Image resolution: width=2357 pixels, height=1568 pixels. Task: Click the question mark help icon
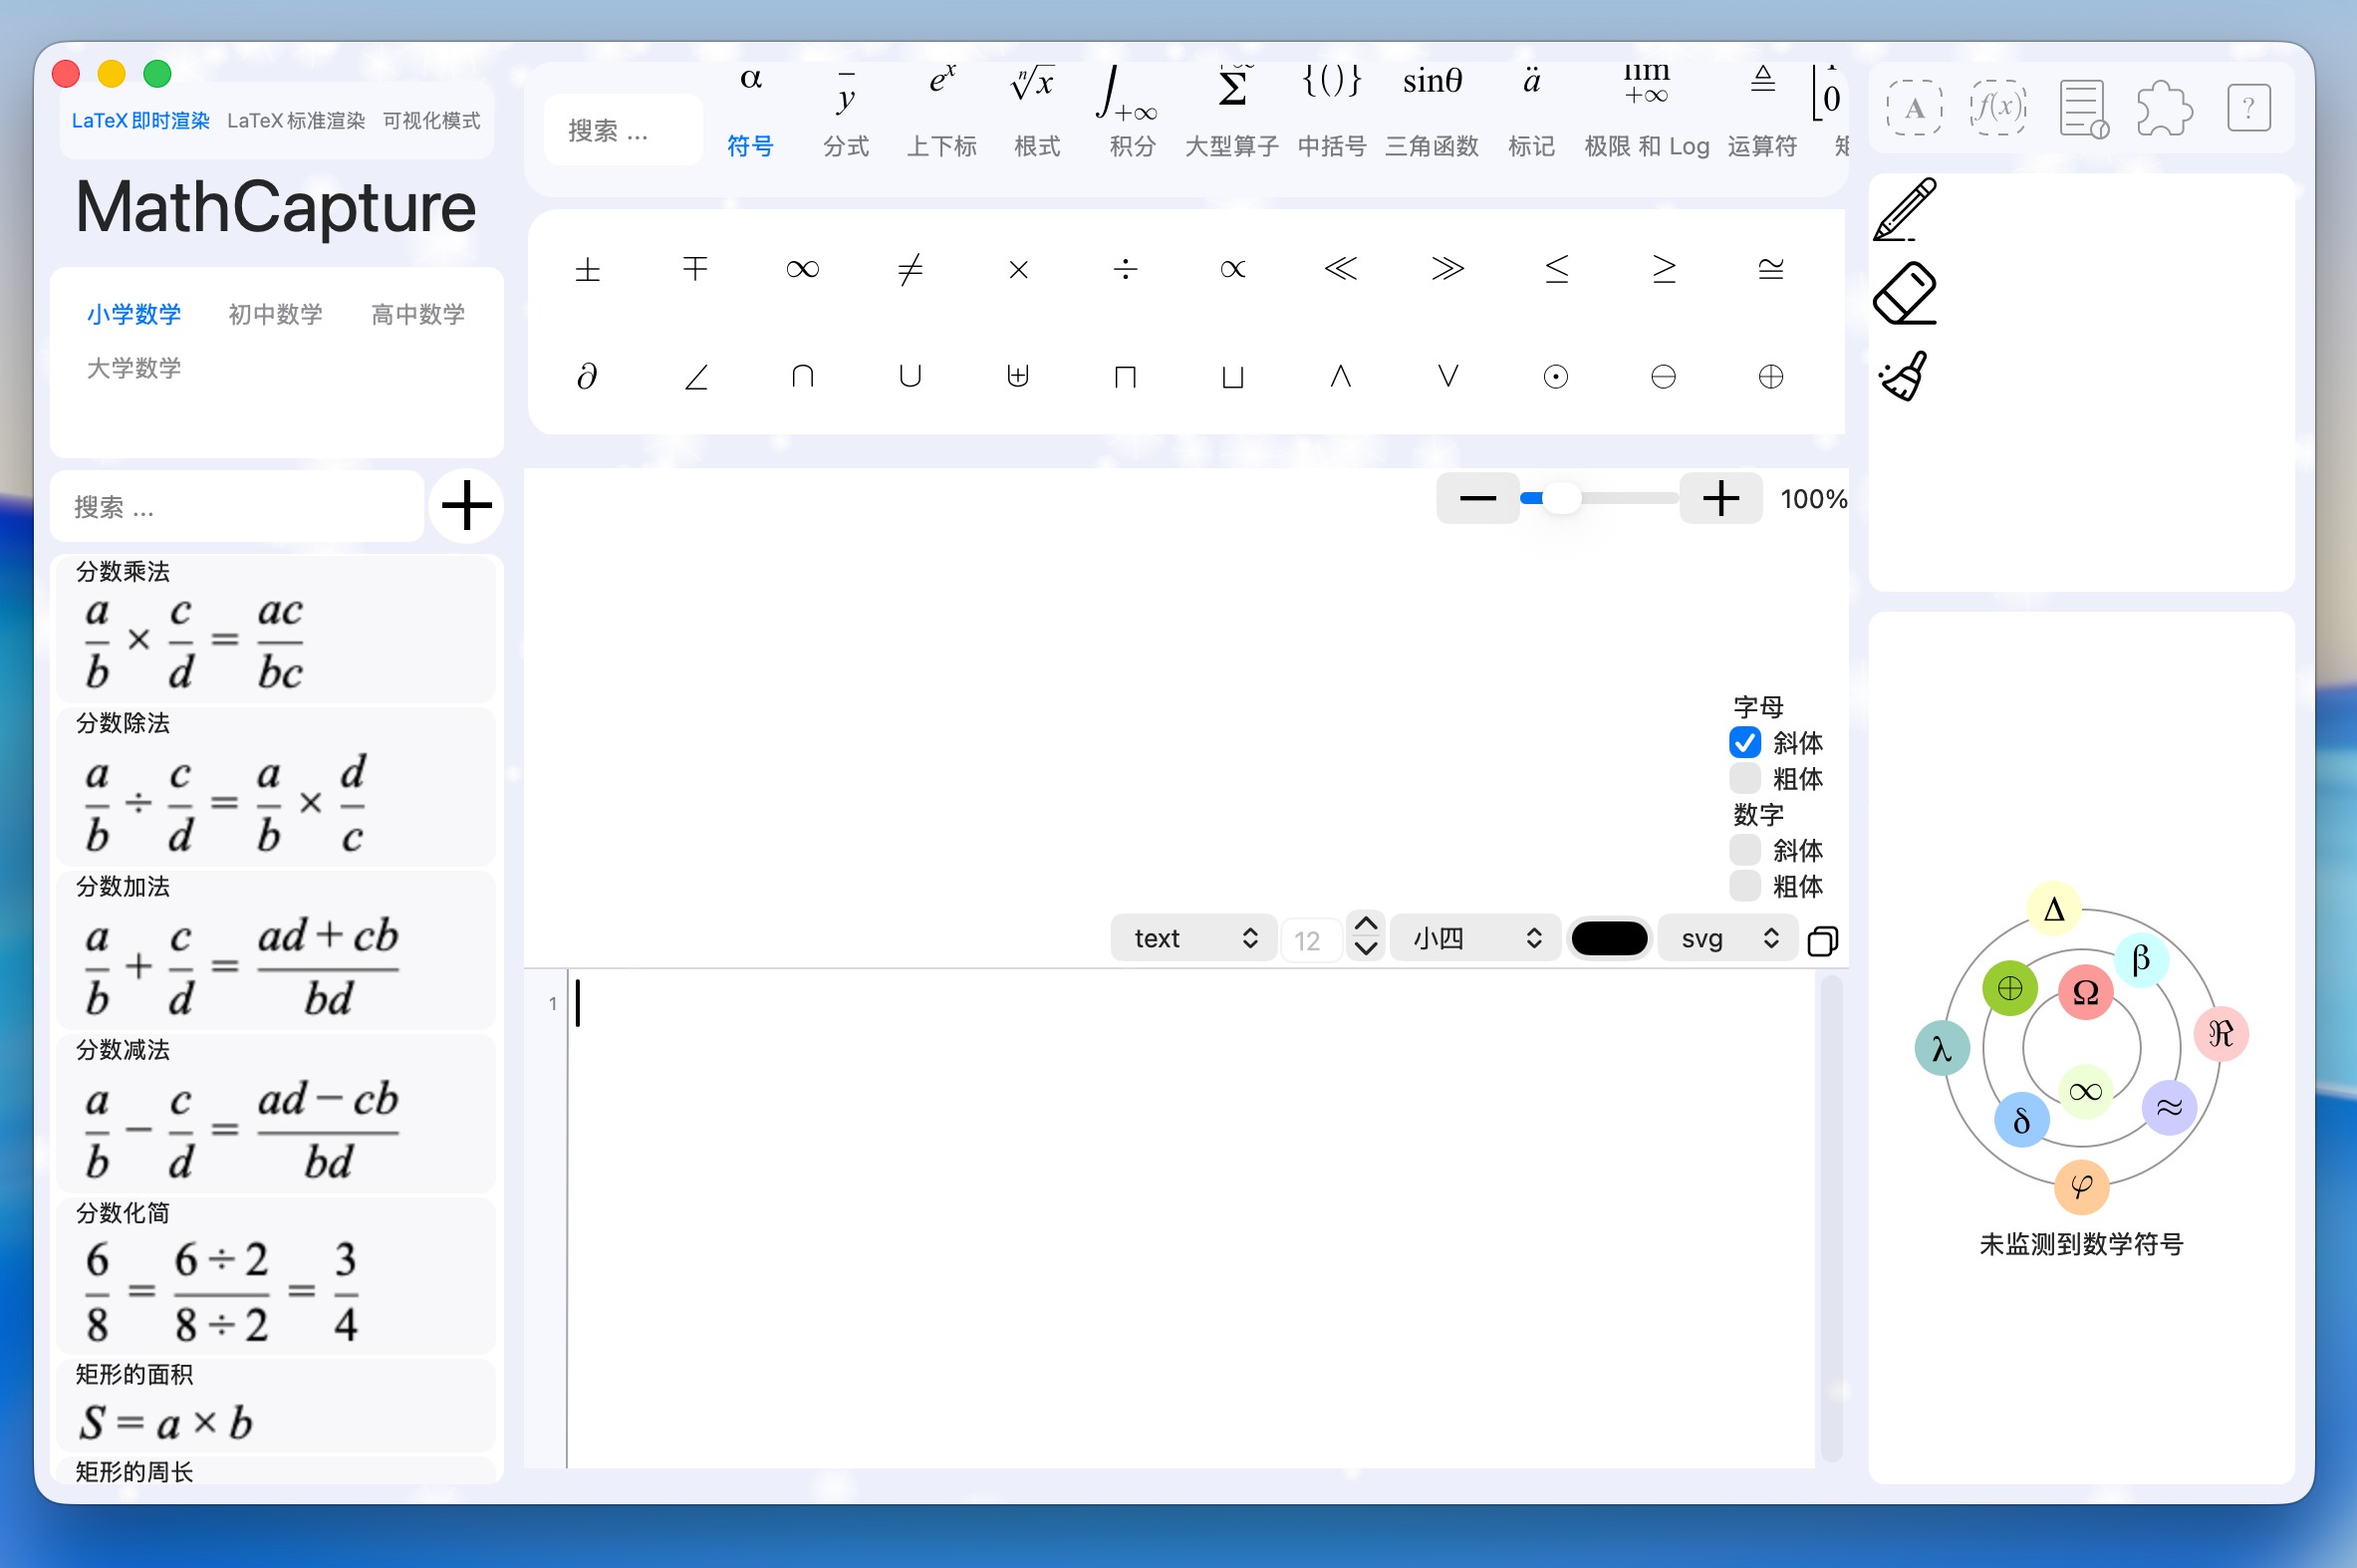[x=2248, y=107]
